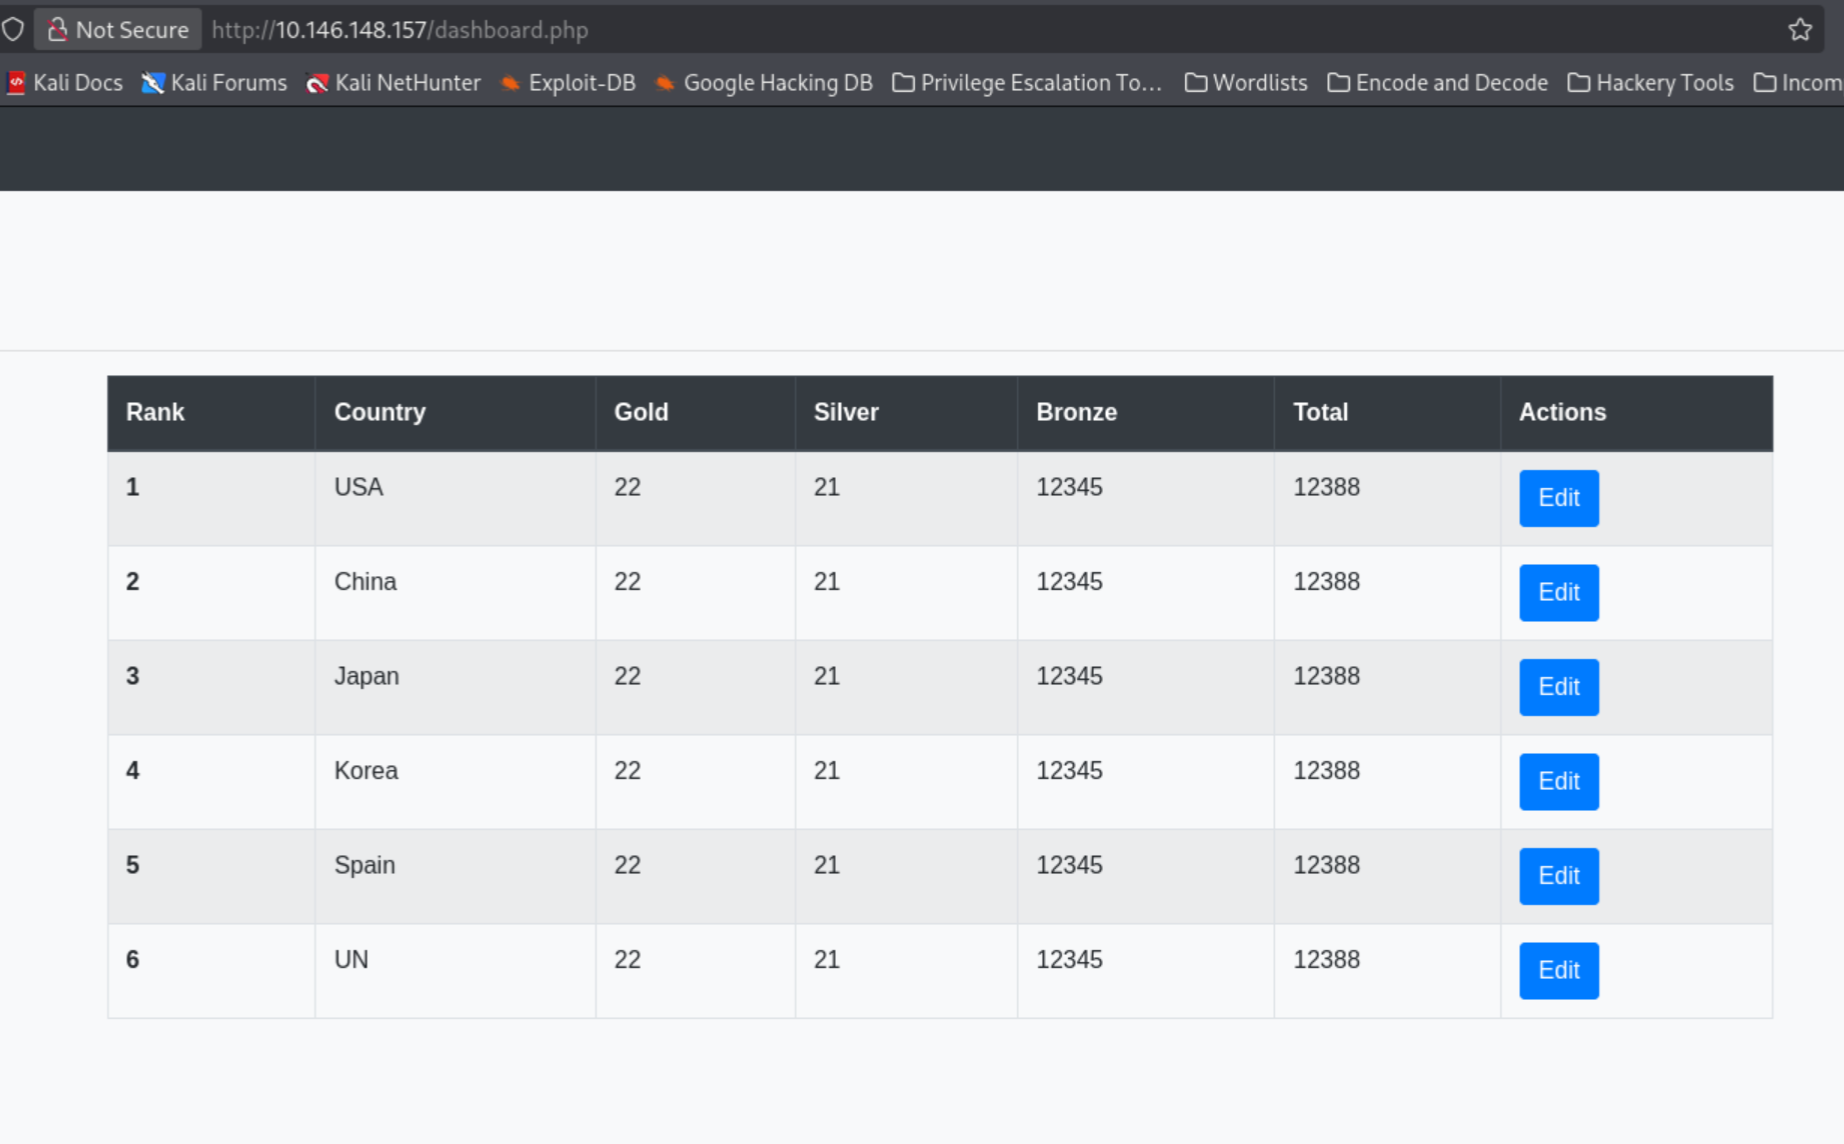
Task: Open the Hackery Tools bookmark folder
Action: [1651, 83]
